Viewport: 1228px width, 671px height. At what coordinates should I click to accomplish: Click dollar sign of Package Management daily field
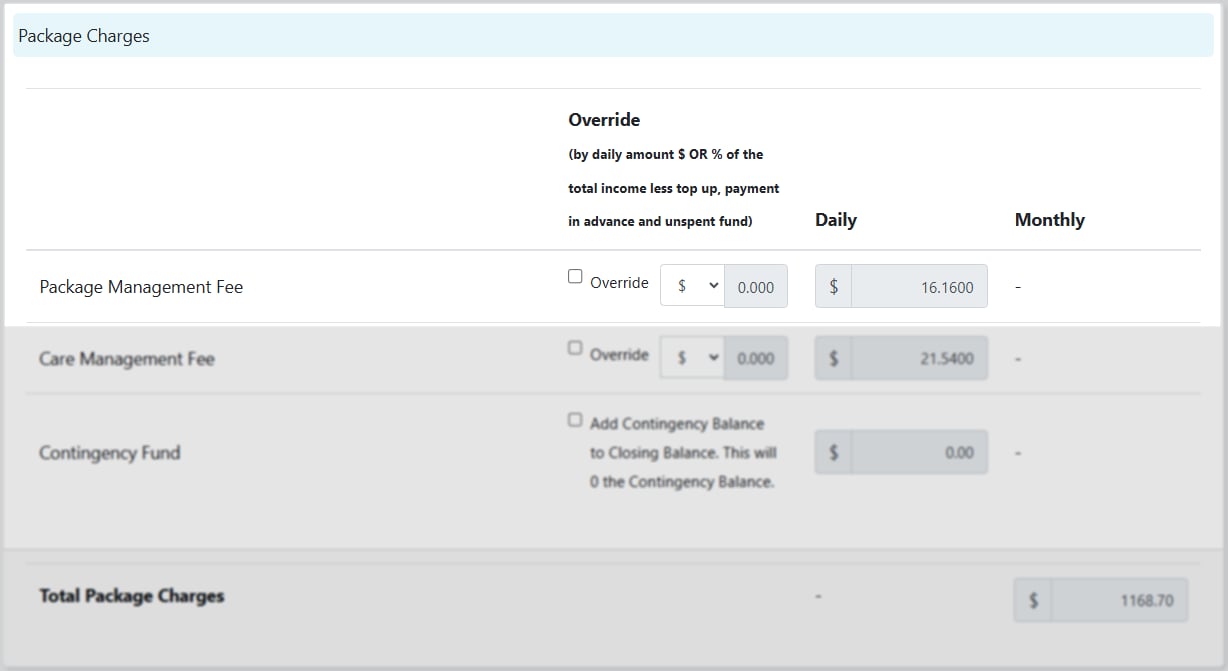(x=834, y=286)
